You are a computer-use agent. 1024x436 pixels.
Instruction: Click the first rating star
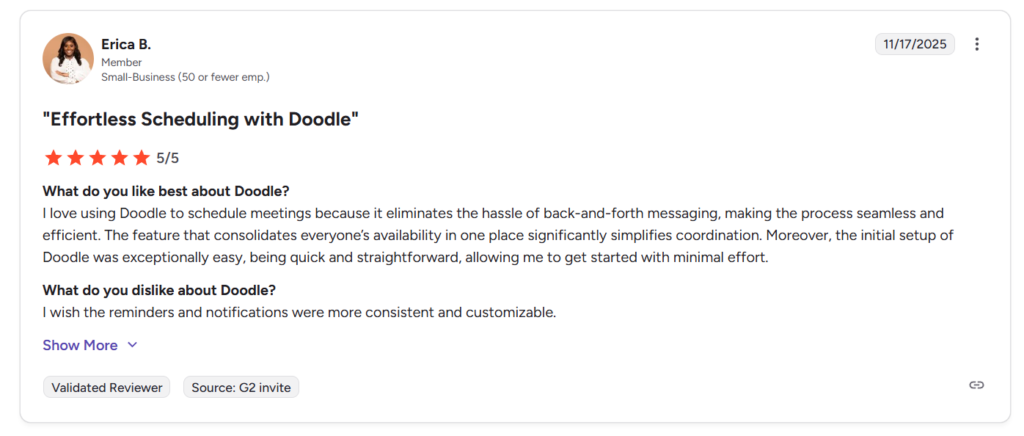(53, 158)
